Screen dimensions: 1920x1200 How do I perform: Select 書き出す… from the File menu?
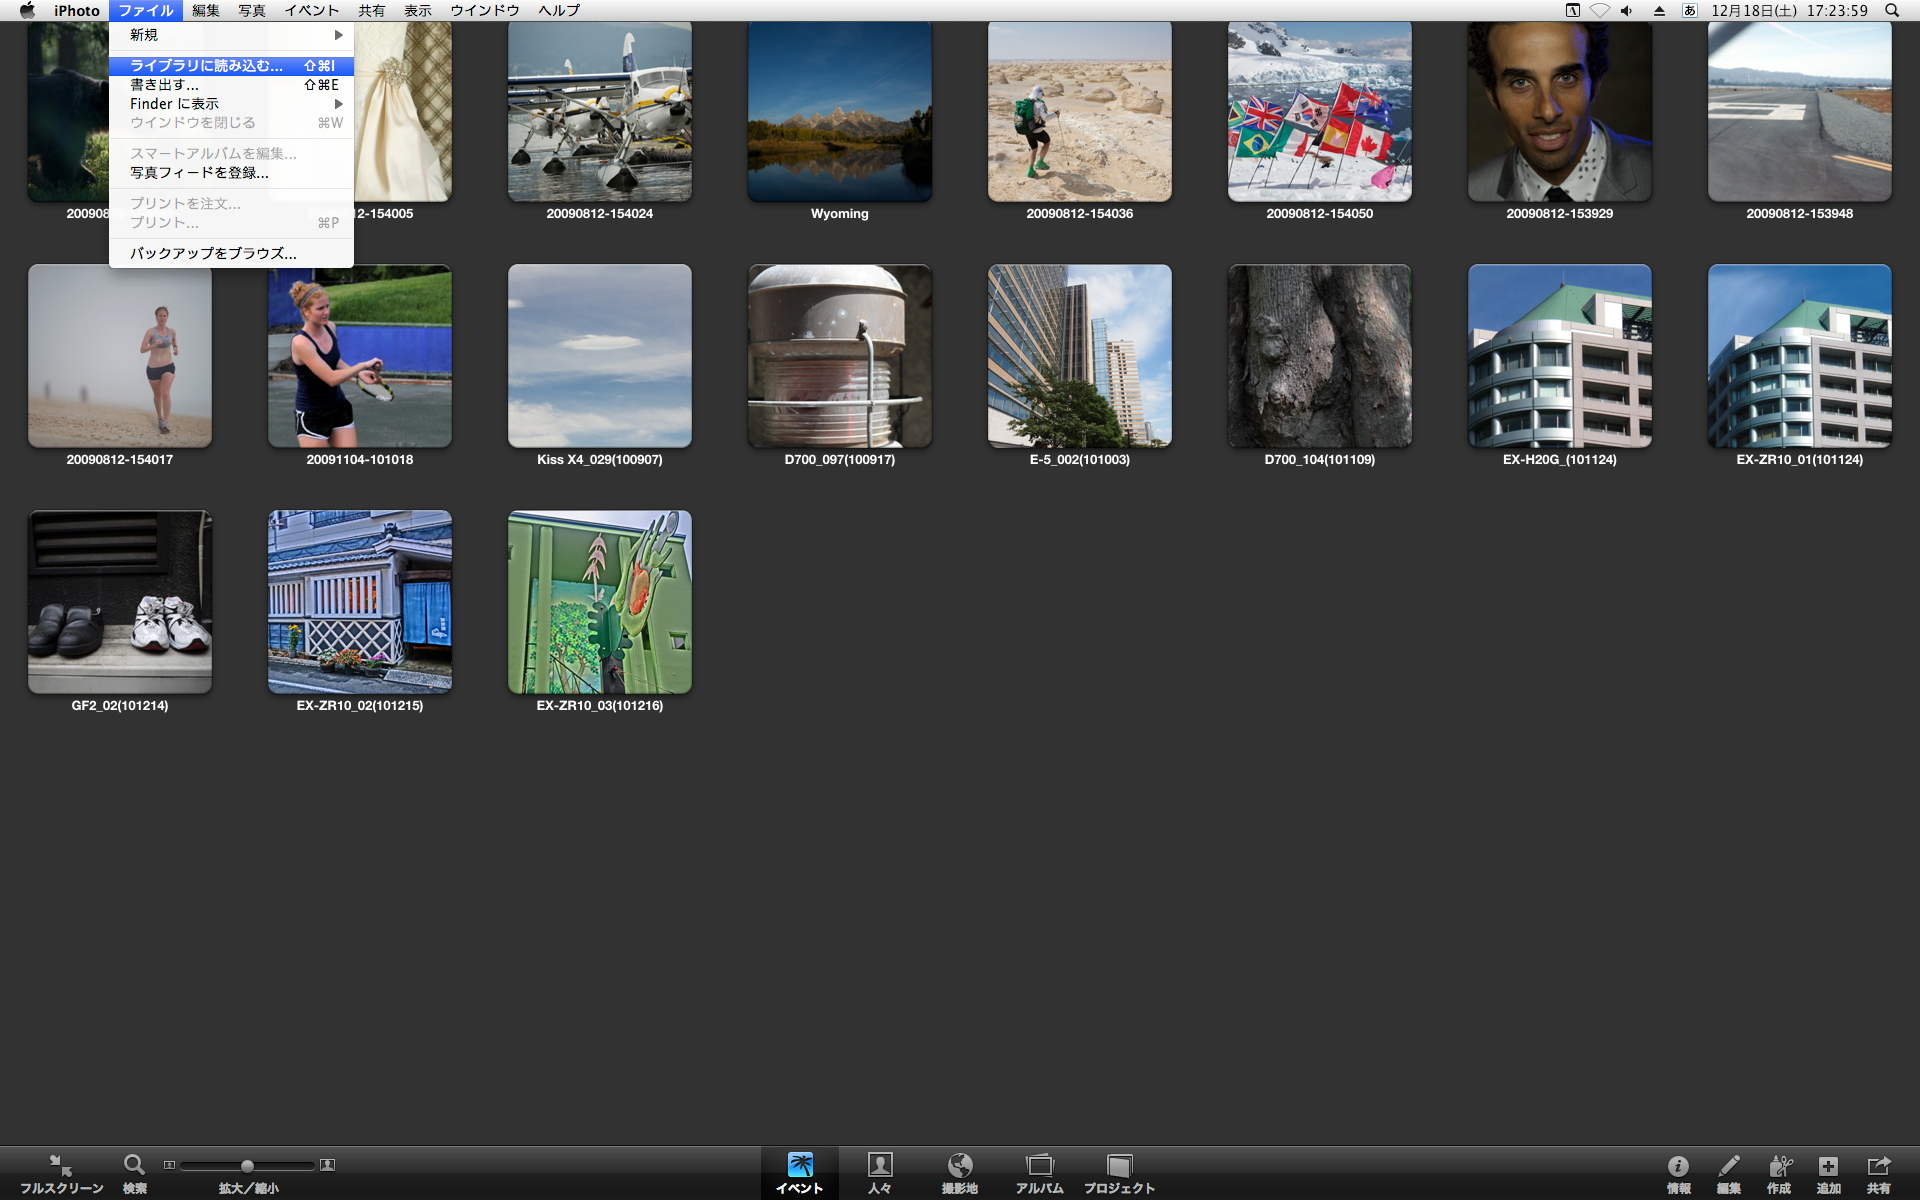pos(165,85)
